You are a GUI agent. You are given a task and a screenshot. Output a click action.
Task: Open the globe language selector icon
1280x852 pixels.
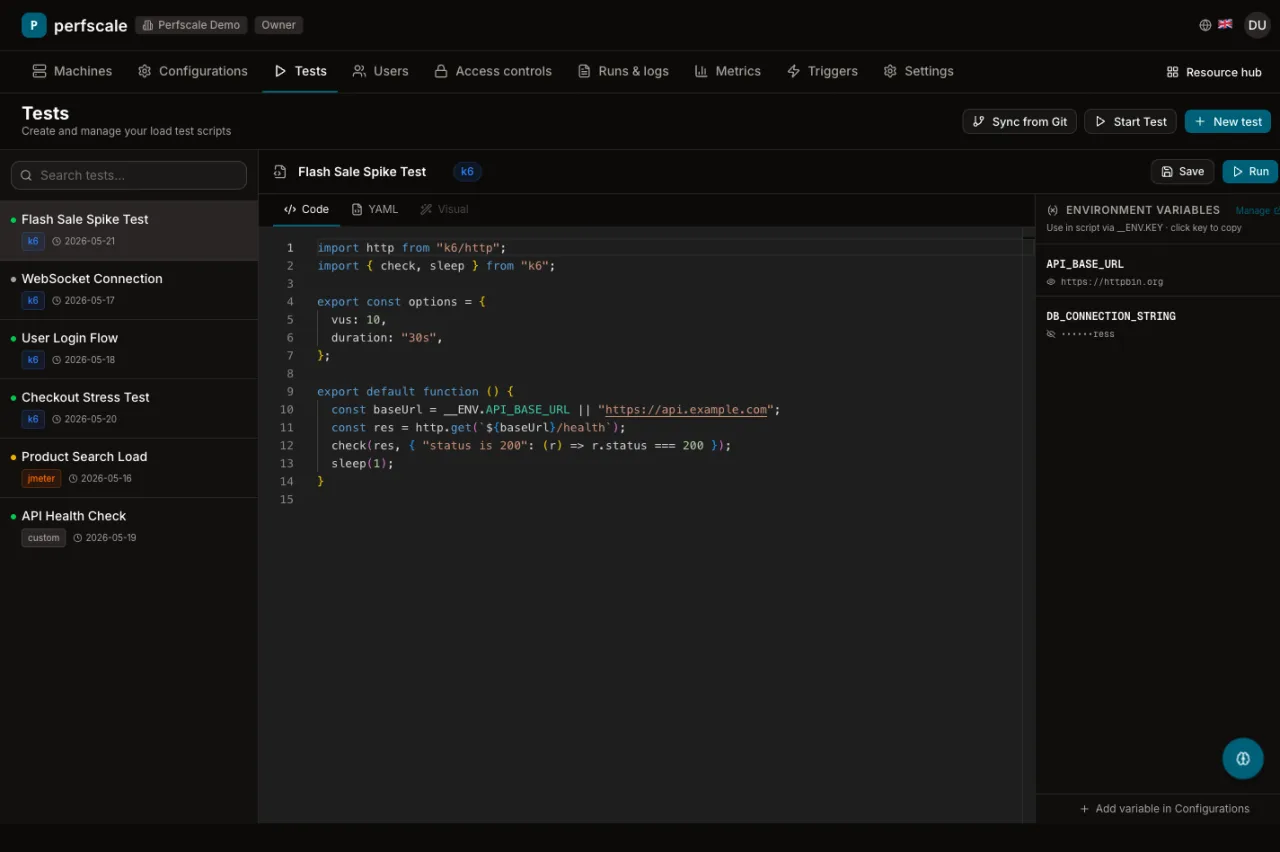[1205, 25]
